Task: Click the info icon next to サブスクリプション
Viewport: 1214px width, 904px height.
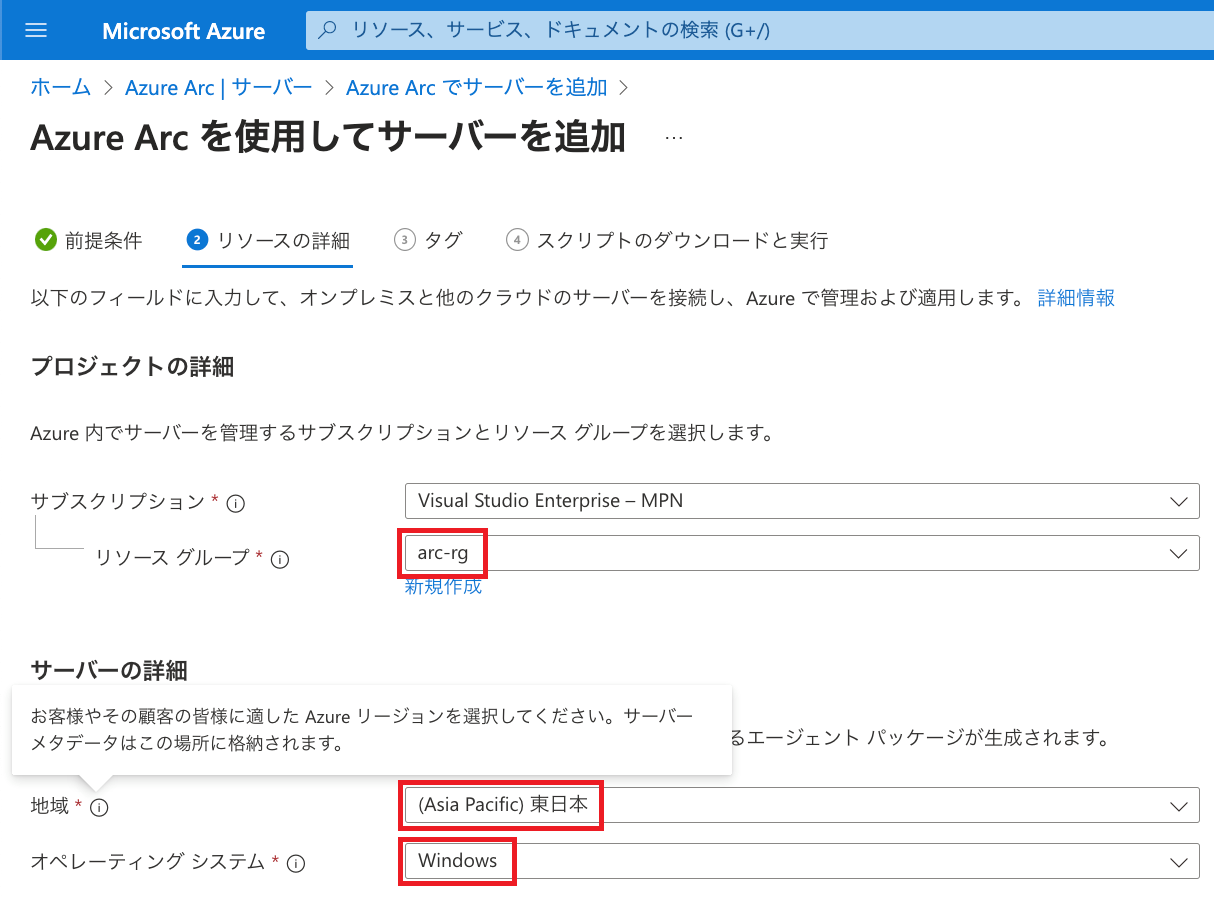Action: (236, 504)
